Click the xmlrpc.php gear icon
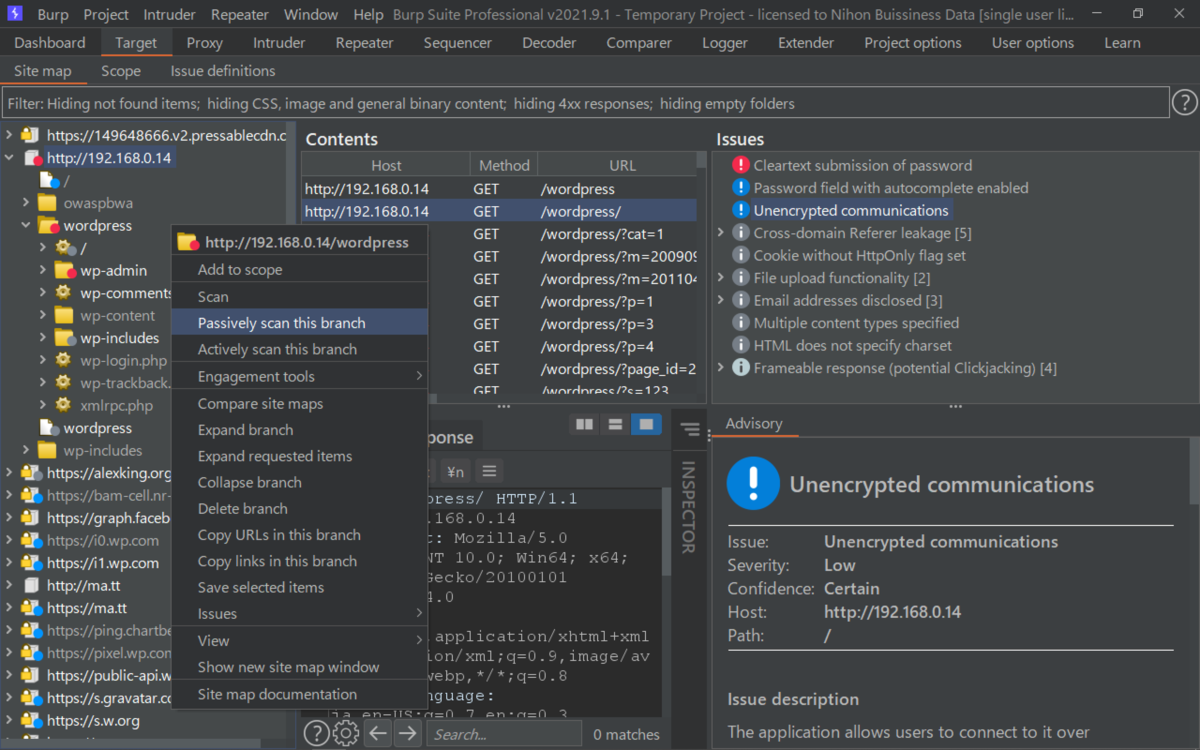The image size is (1200, 750). (x=64, y=405)
